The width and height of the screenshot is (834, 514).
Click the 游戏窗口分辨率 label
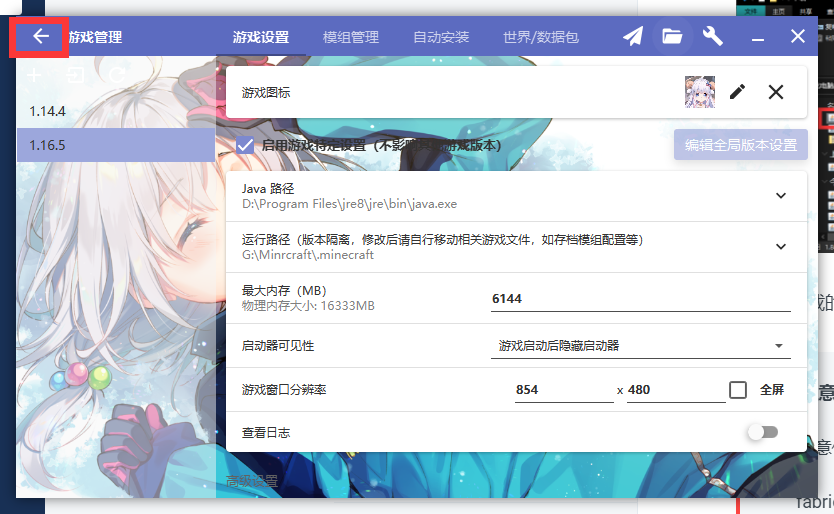click(x=283, y=390)
